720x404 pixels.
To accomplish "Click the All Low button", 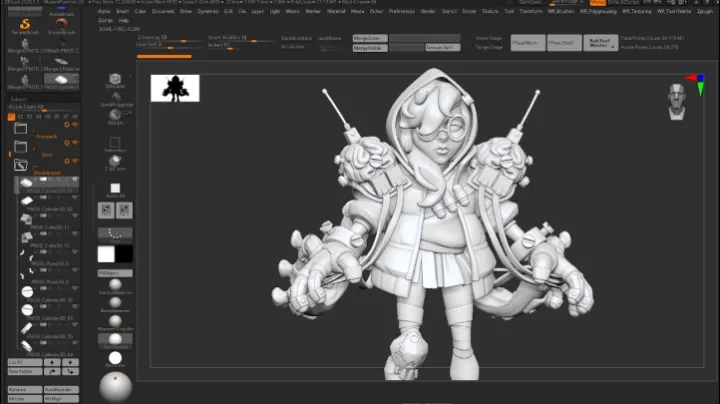I will click(x=25, y=398).
